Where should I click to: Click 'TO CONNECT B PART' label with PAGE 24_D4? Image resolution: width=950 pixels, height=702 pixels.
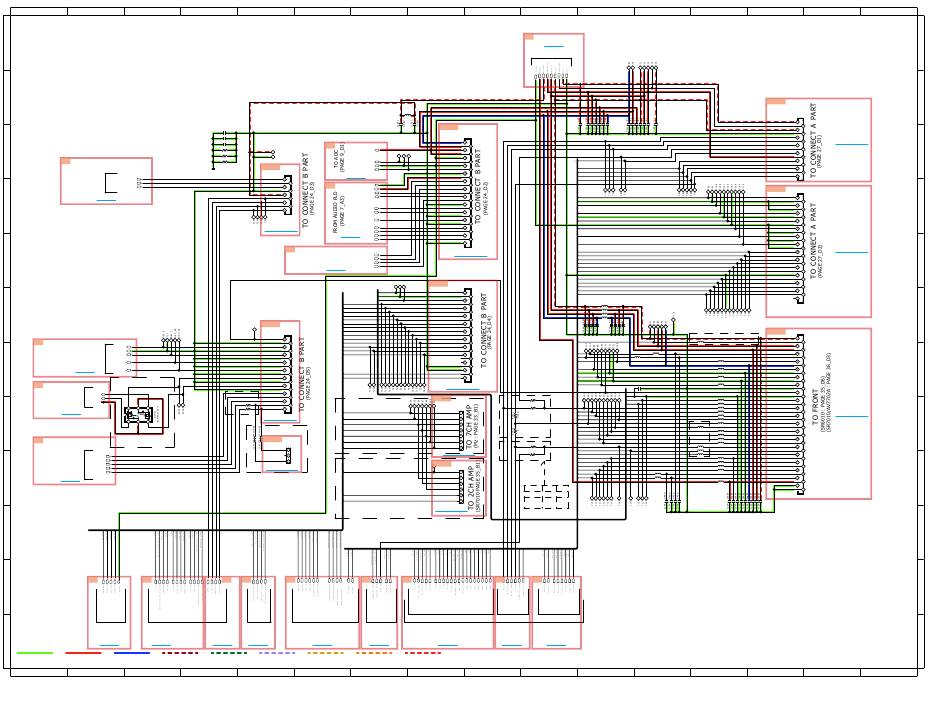486,330
